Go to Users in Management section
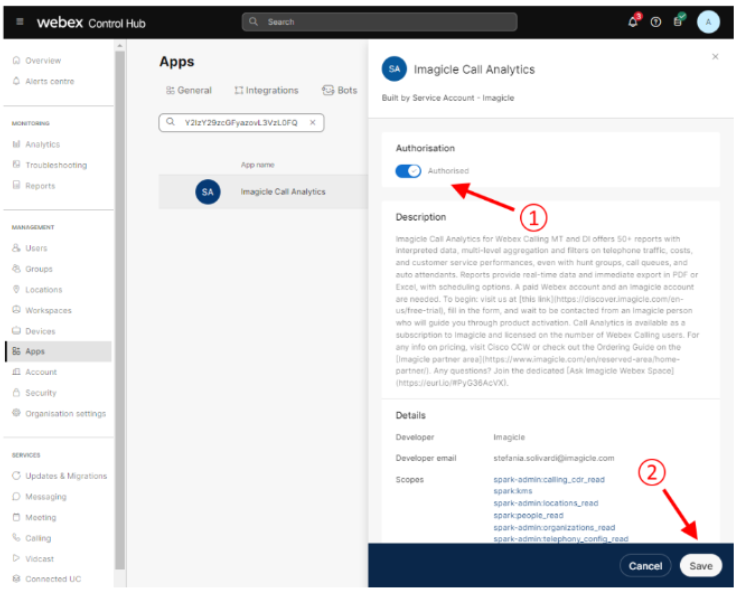The image size is (738, 592). [x=36, y=248]
